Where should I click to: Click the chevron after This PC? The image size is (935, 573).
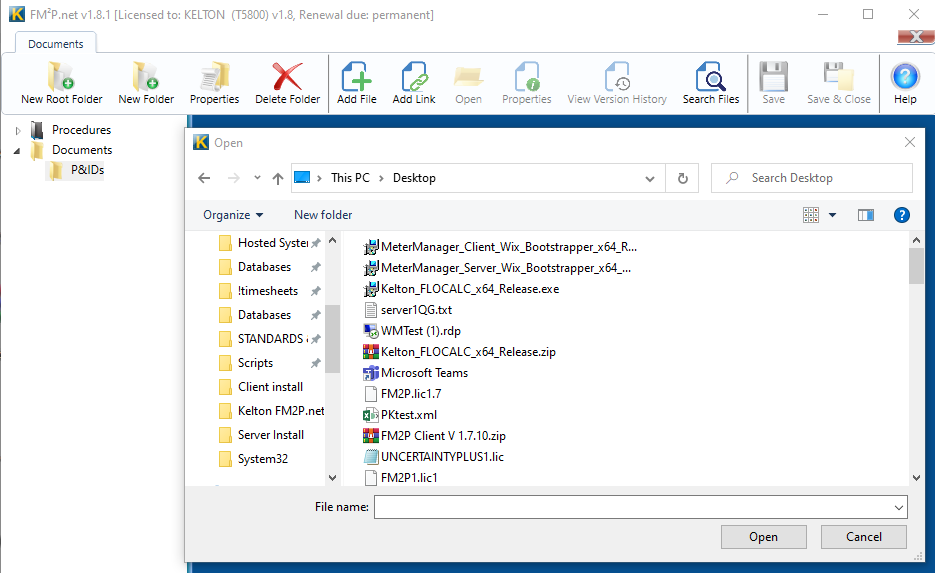click(x=381, y=178)
